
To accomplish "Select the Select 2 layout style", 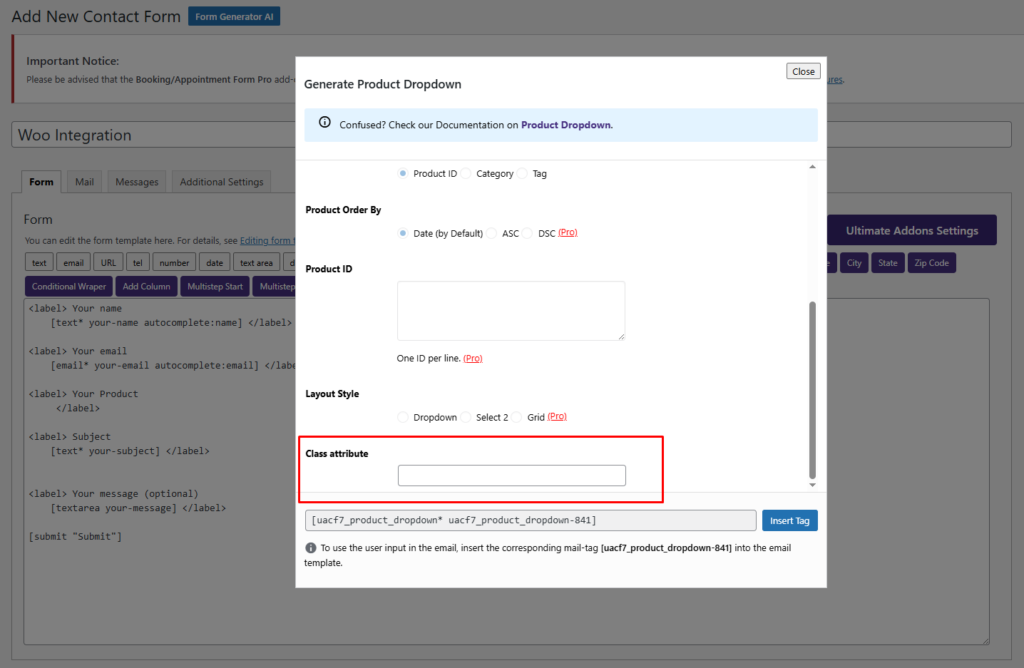I will pos(466,417).
